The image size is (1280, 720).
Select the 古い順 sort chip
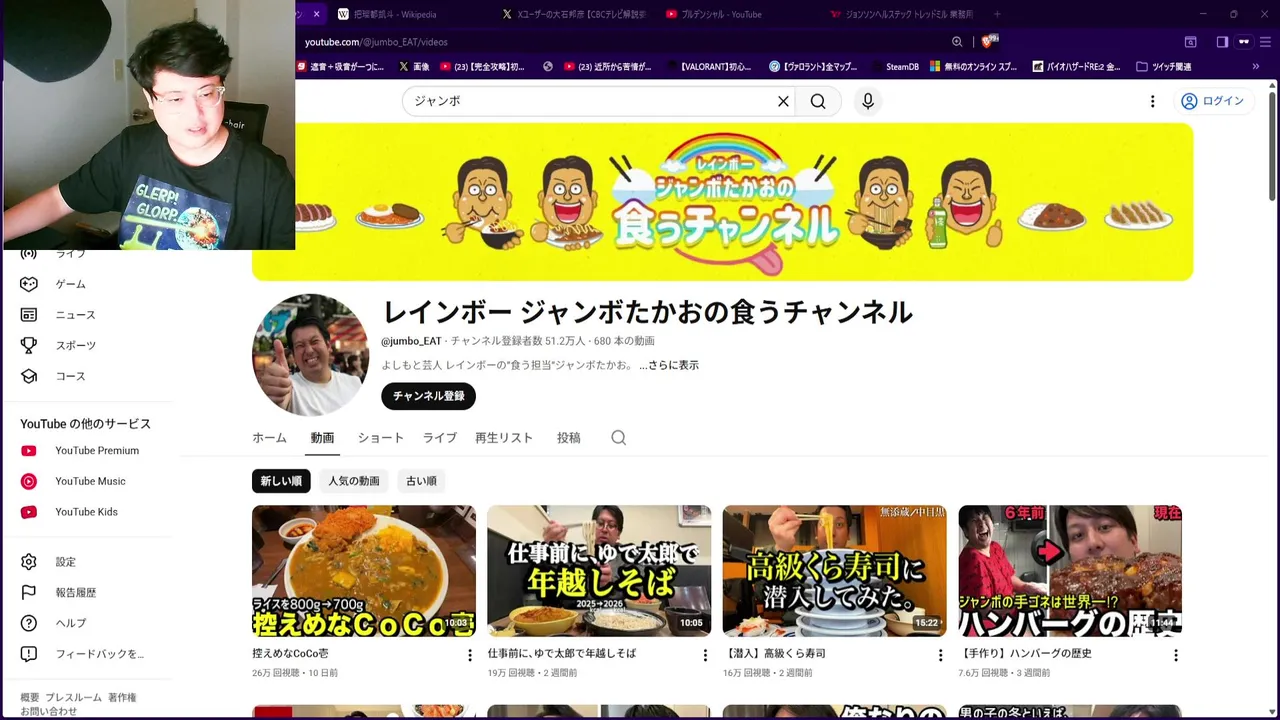tap(421, 481)
